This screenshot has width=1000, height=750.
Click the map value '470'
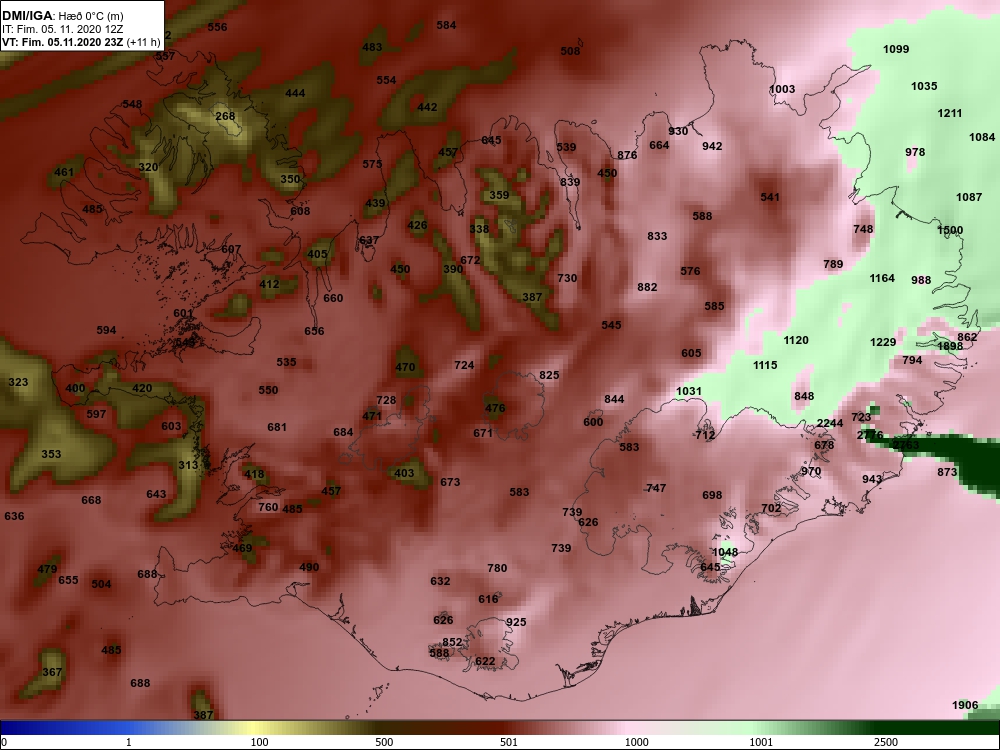[x=405, y=367]
